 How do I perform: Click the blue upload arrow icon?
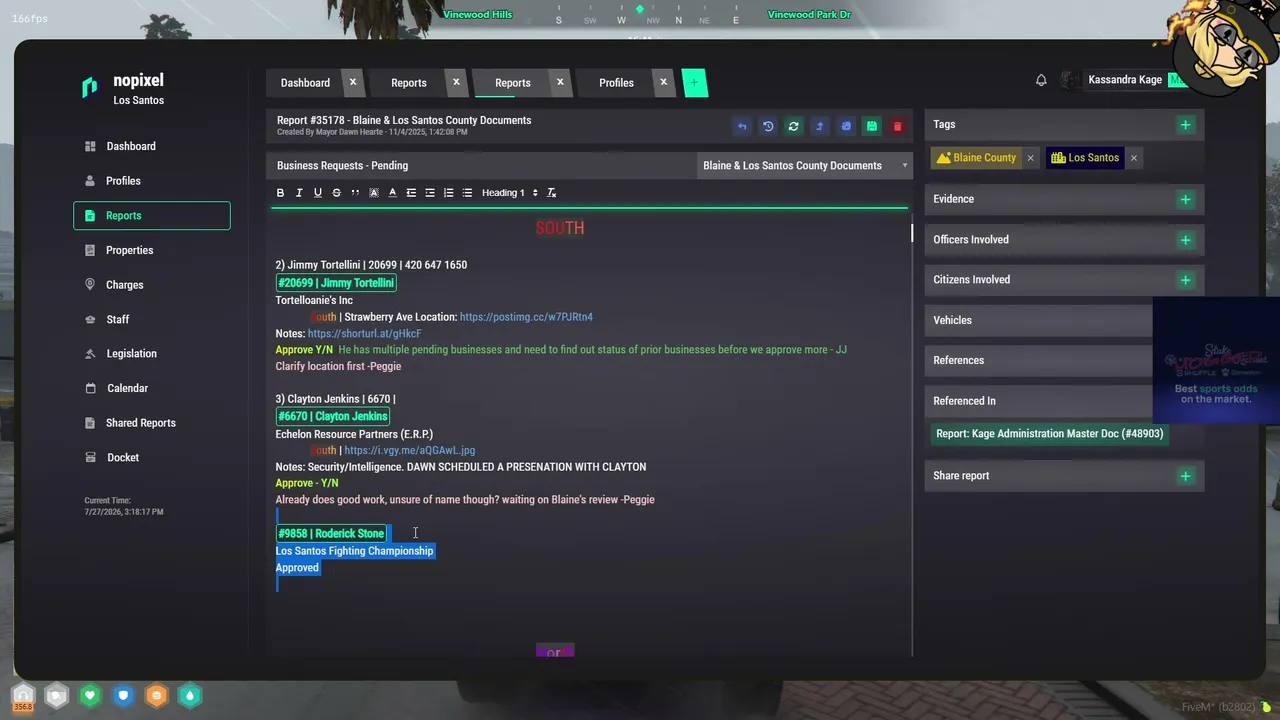pyautogui.click(x=820, y=126)
